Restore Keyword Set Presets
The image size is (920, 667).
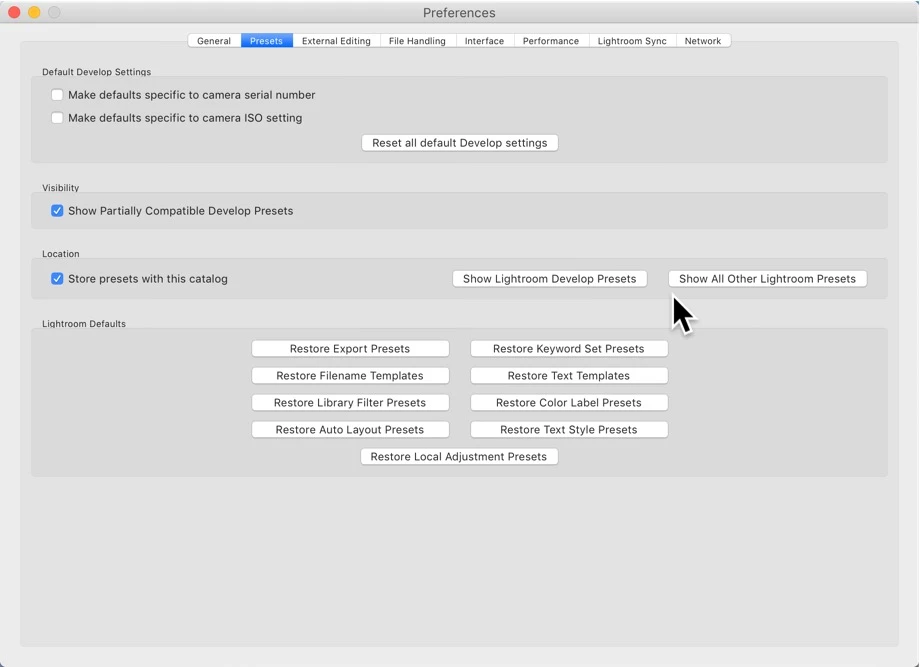coord(569,348)
